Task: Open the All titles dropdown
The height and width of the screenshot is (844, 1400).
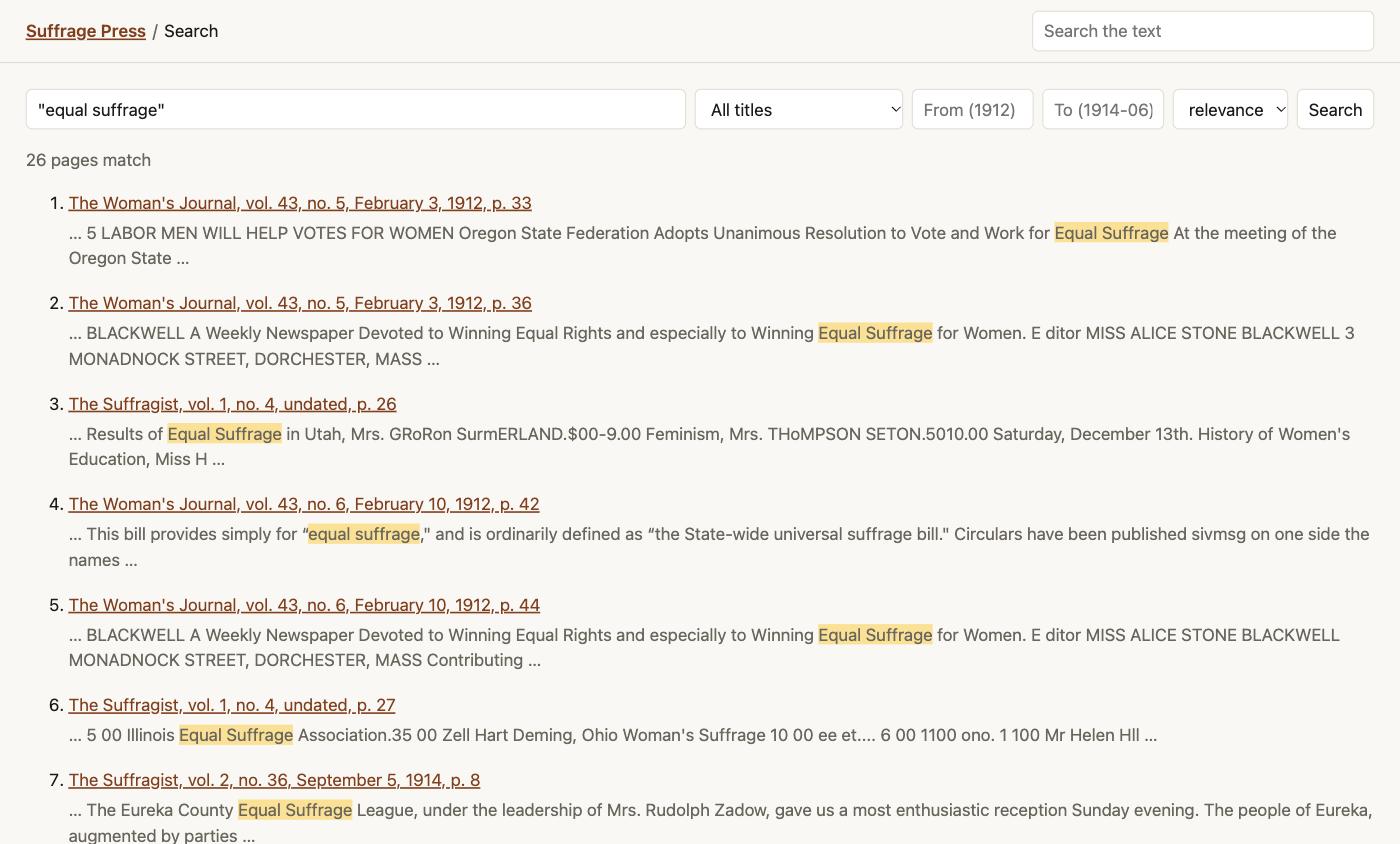Action: point(799,109)
